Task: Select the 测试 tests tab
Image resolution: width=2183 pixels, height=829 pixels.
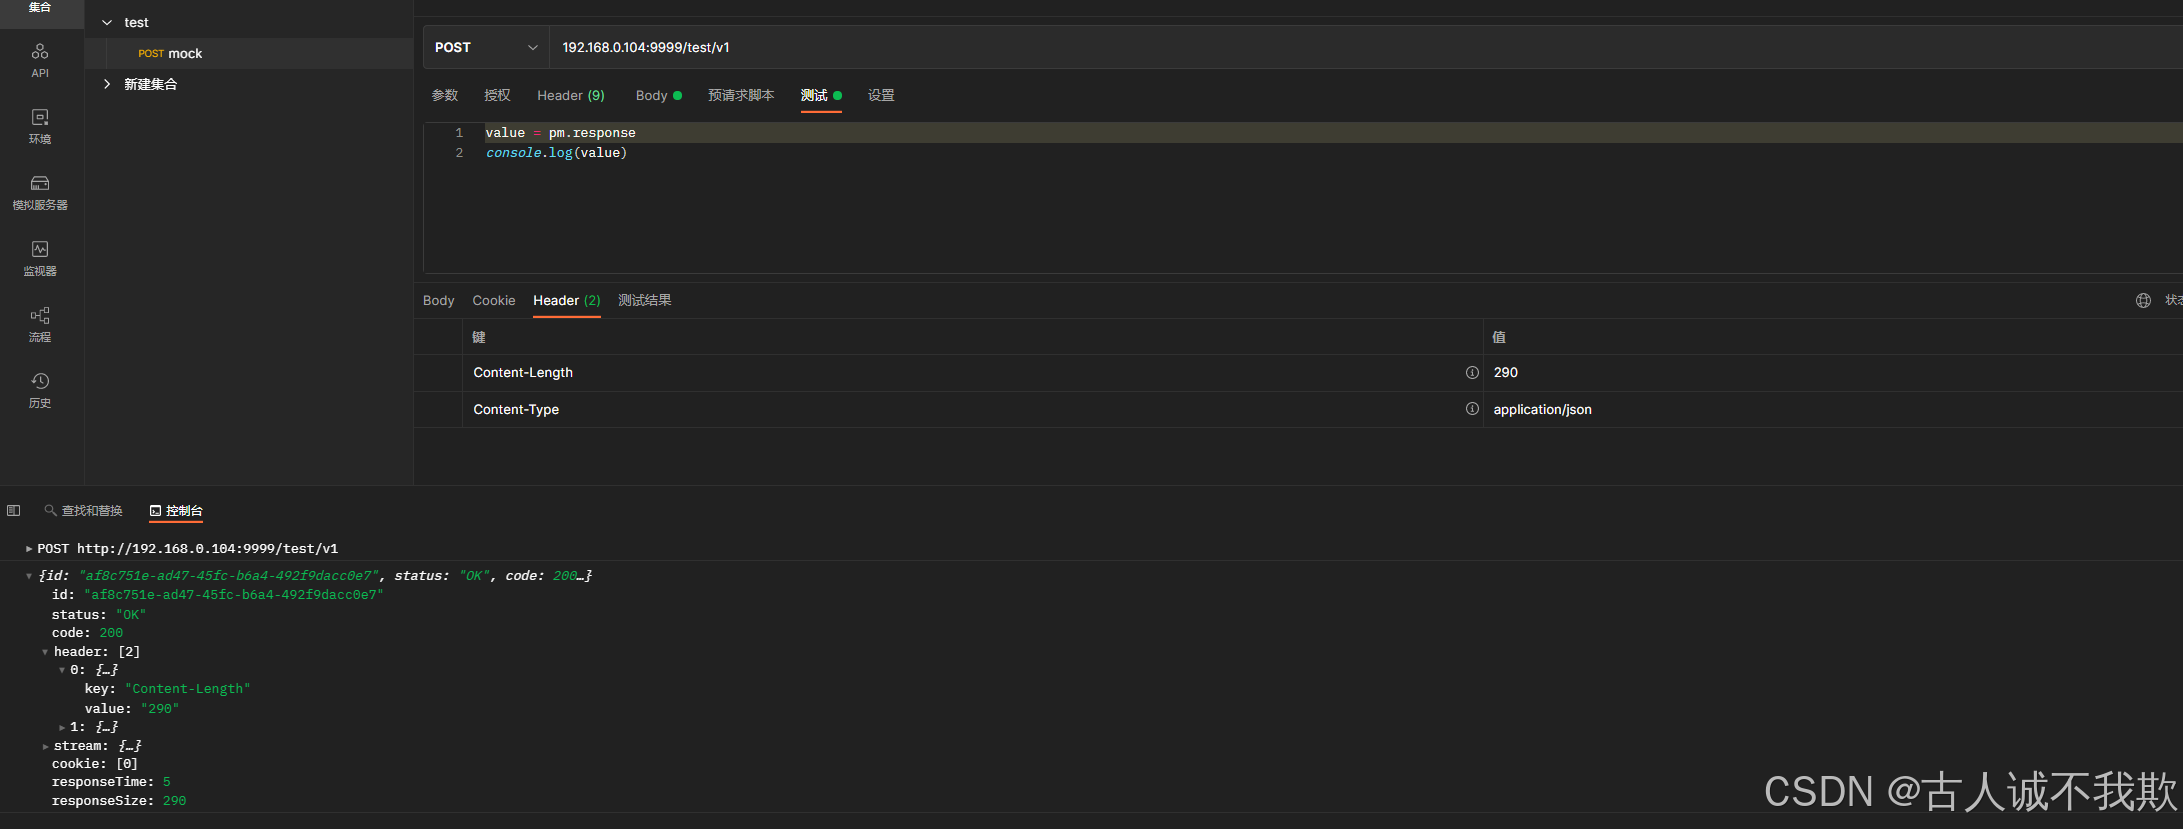Action: [x=821, y=95]
